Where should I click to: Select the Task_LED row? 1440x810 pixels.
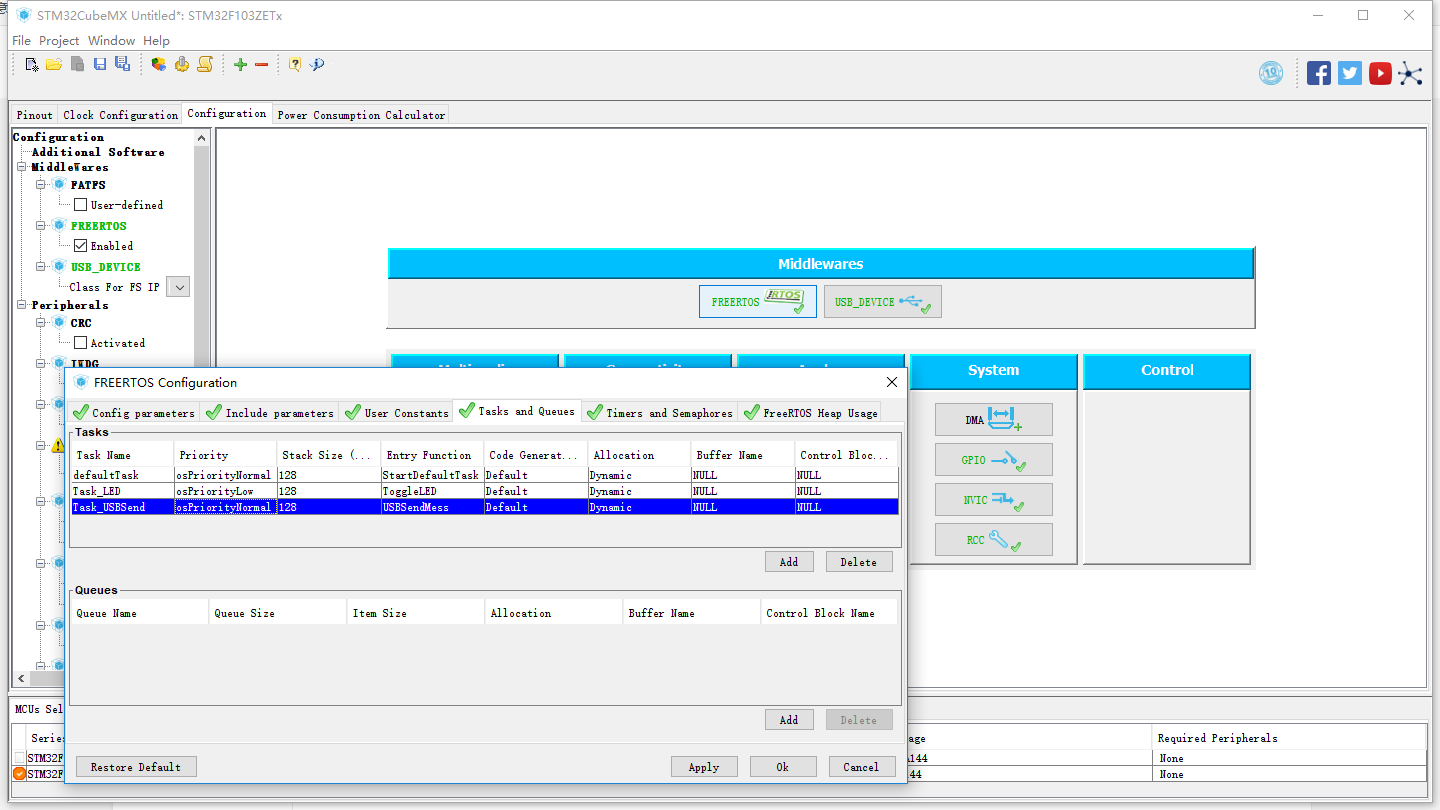click(484, 491)
